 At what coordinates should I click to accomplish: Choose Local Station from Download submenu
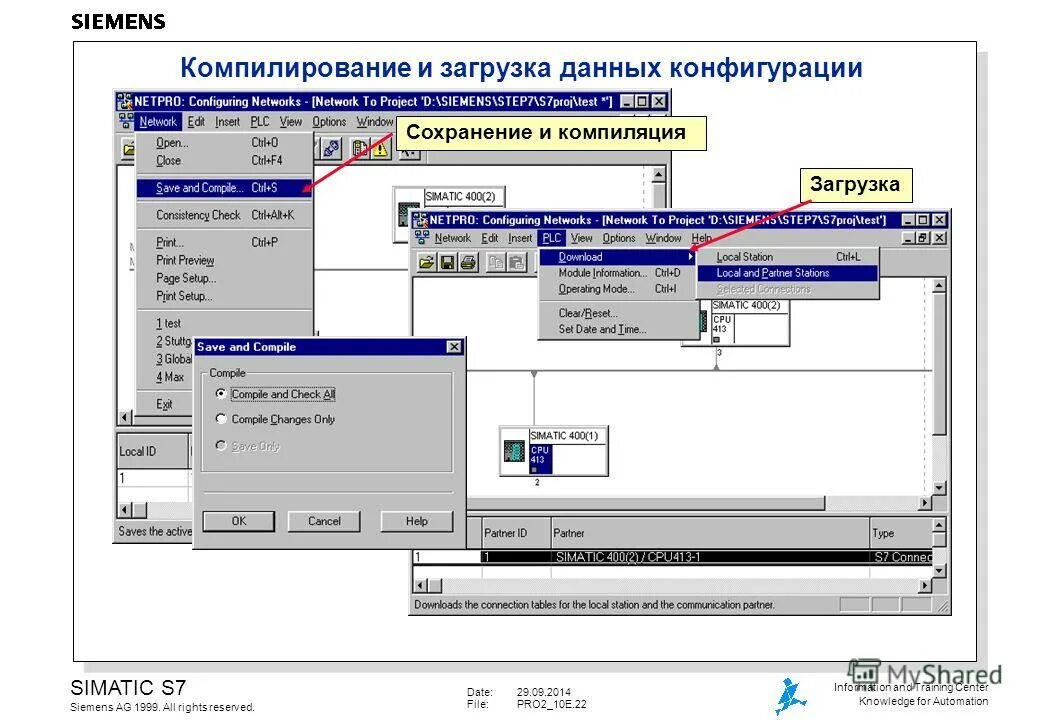pos(788,257)
